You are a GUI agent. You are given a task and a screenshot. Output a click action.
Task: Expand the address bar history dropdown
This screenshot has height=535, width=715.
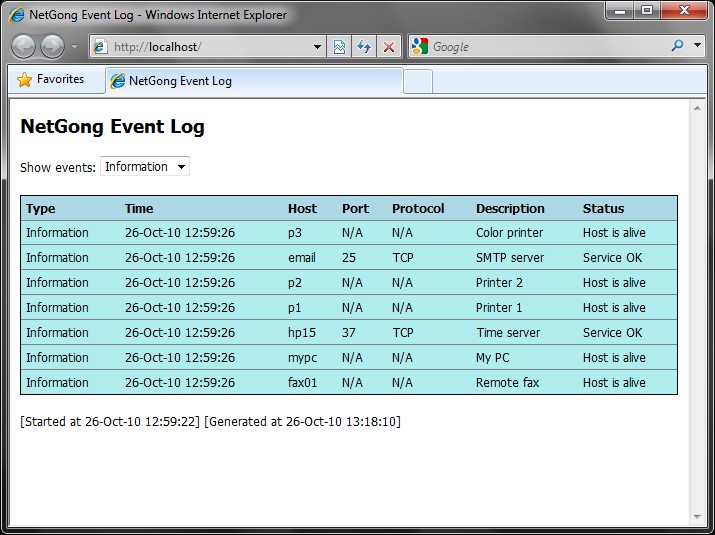318,47
